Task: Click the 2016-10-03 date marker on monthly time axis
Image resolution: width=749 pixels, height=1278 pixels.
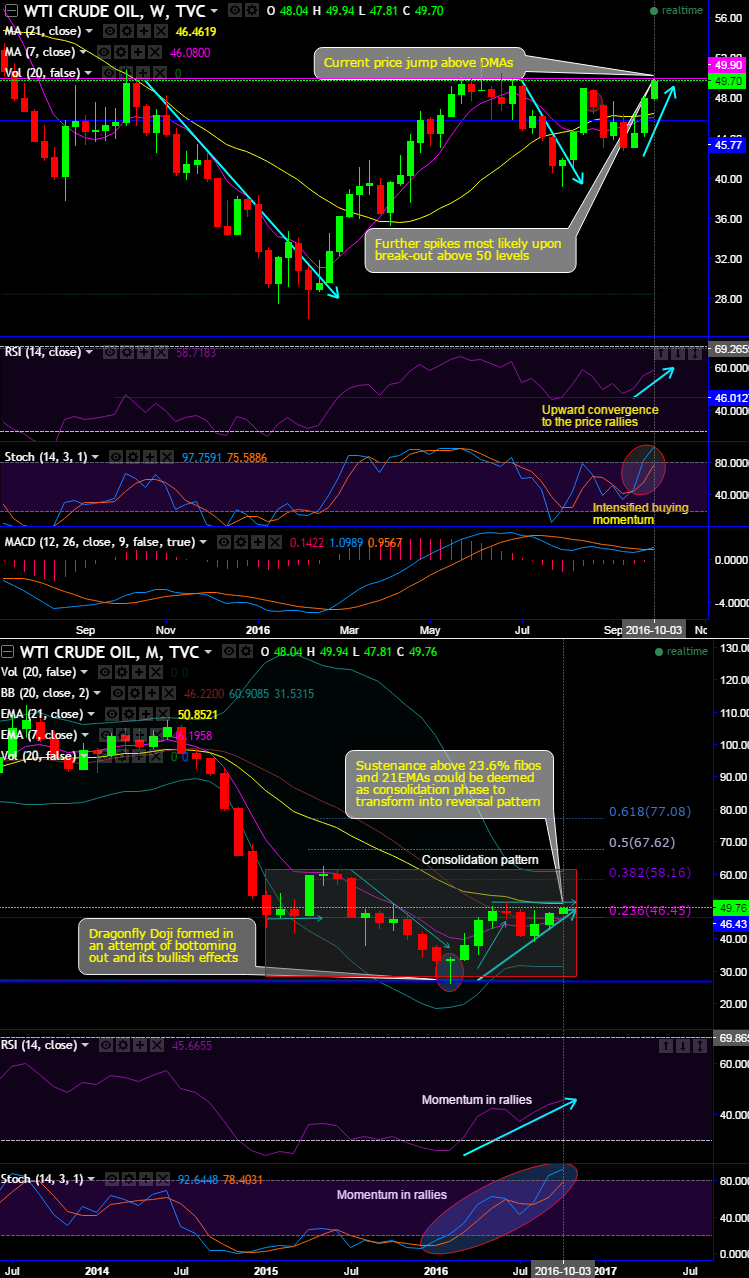Action: [563, 1270]
